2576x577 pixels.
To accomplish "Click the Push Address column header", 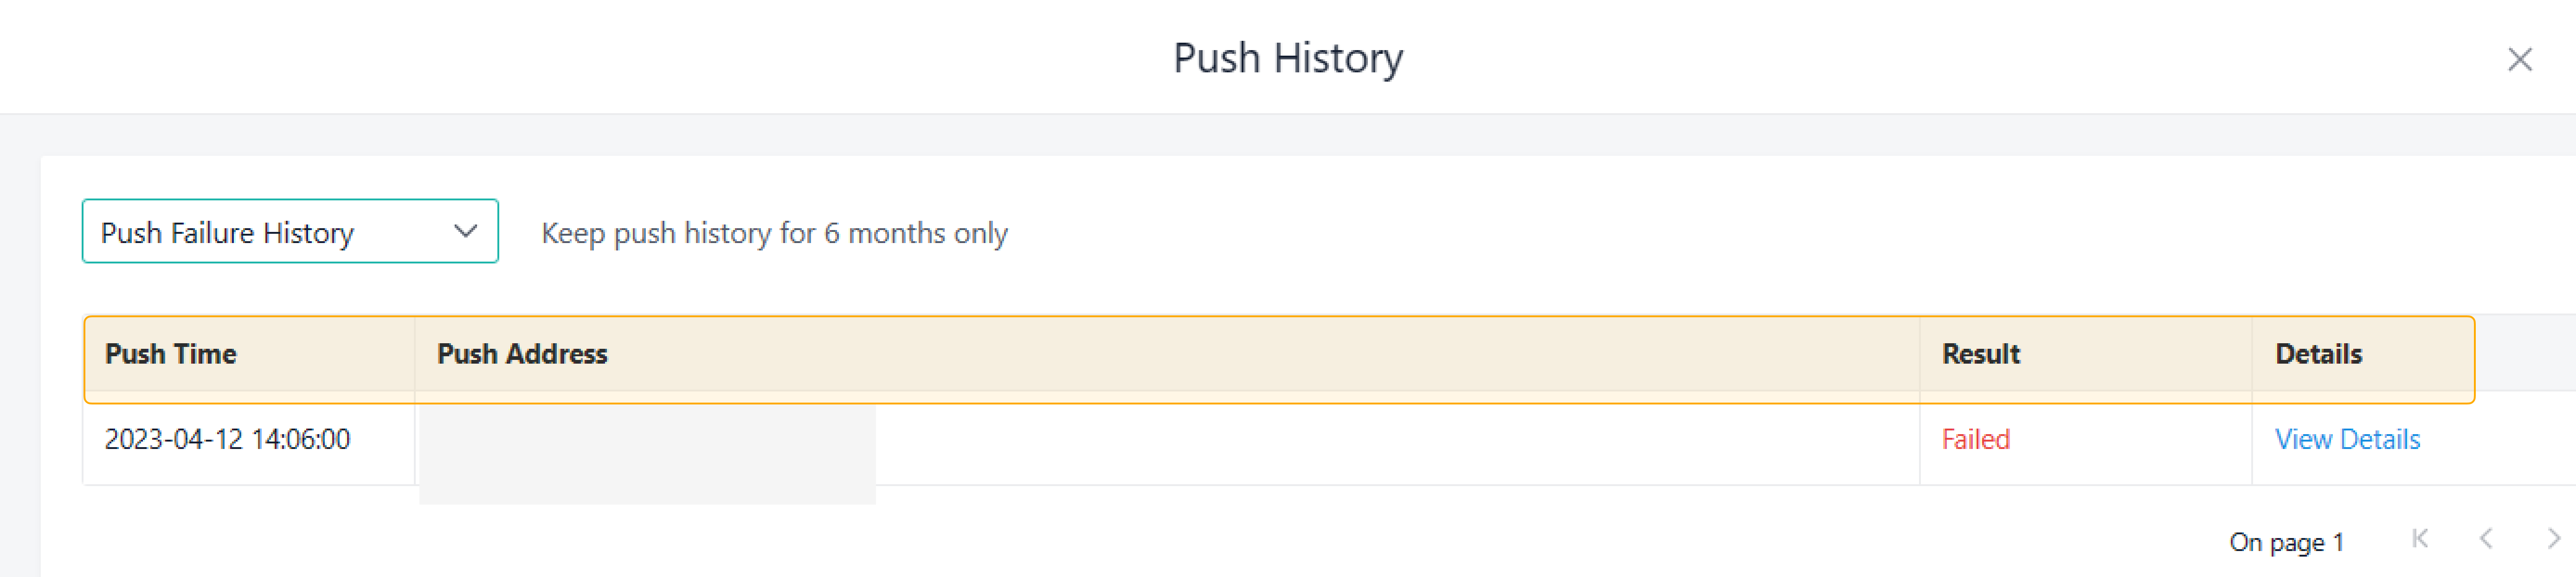I will coord(522,354).
